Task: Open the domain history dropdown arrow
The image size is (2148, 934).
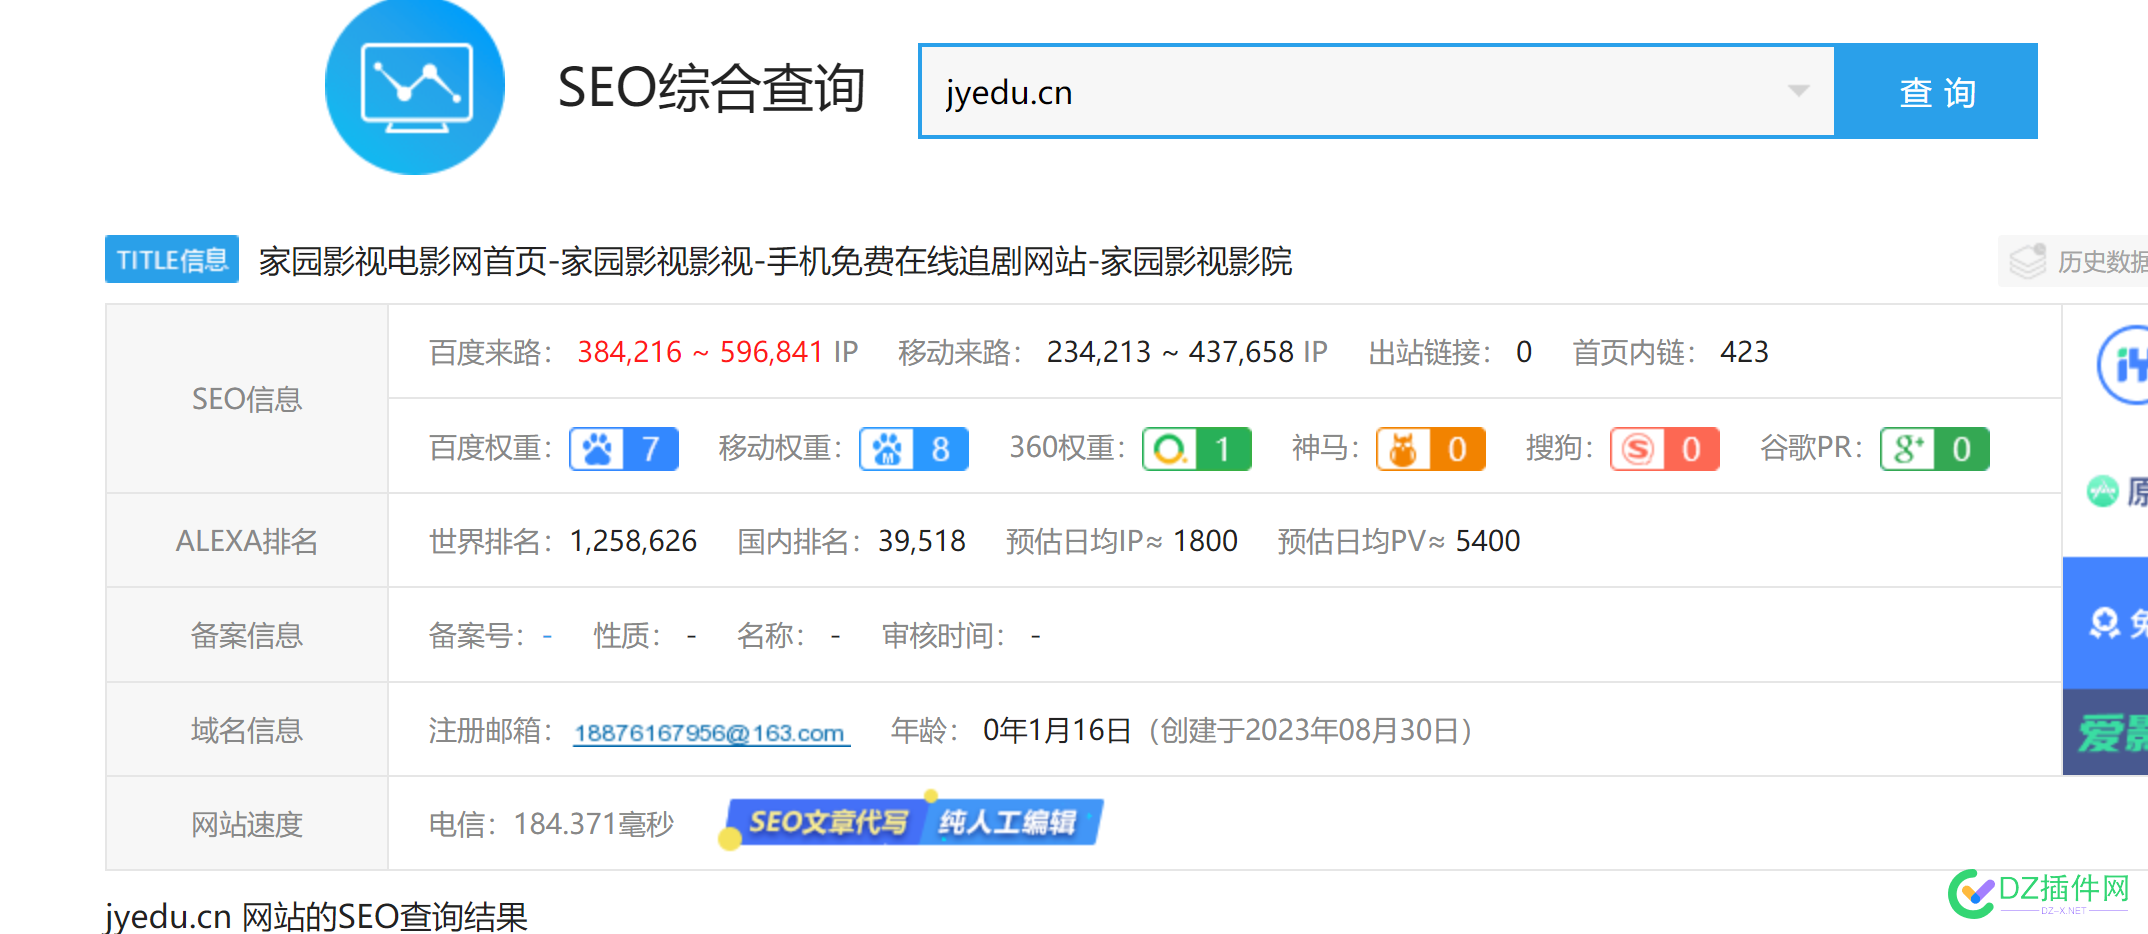Action: [x=1798, y=91]
